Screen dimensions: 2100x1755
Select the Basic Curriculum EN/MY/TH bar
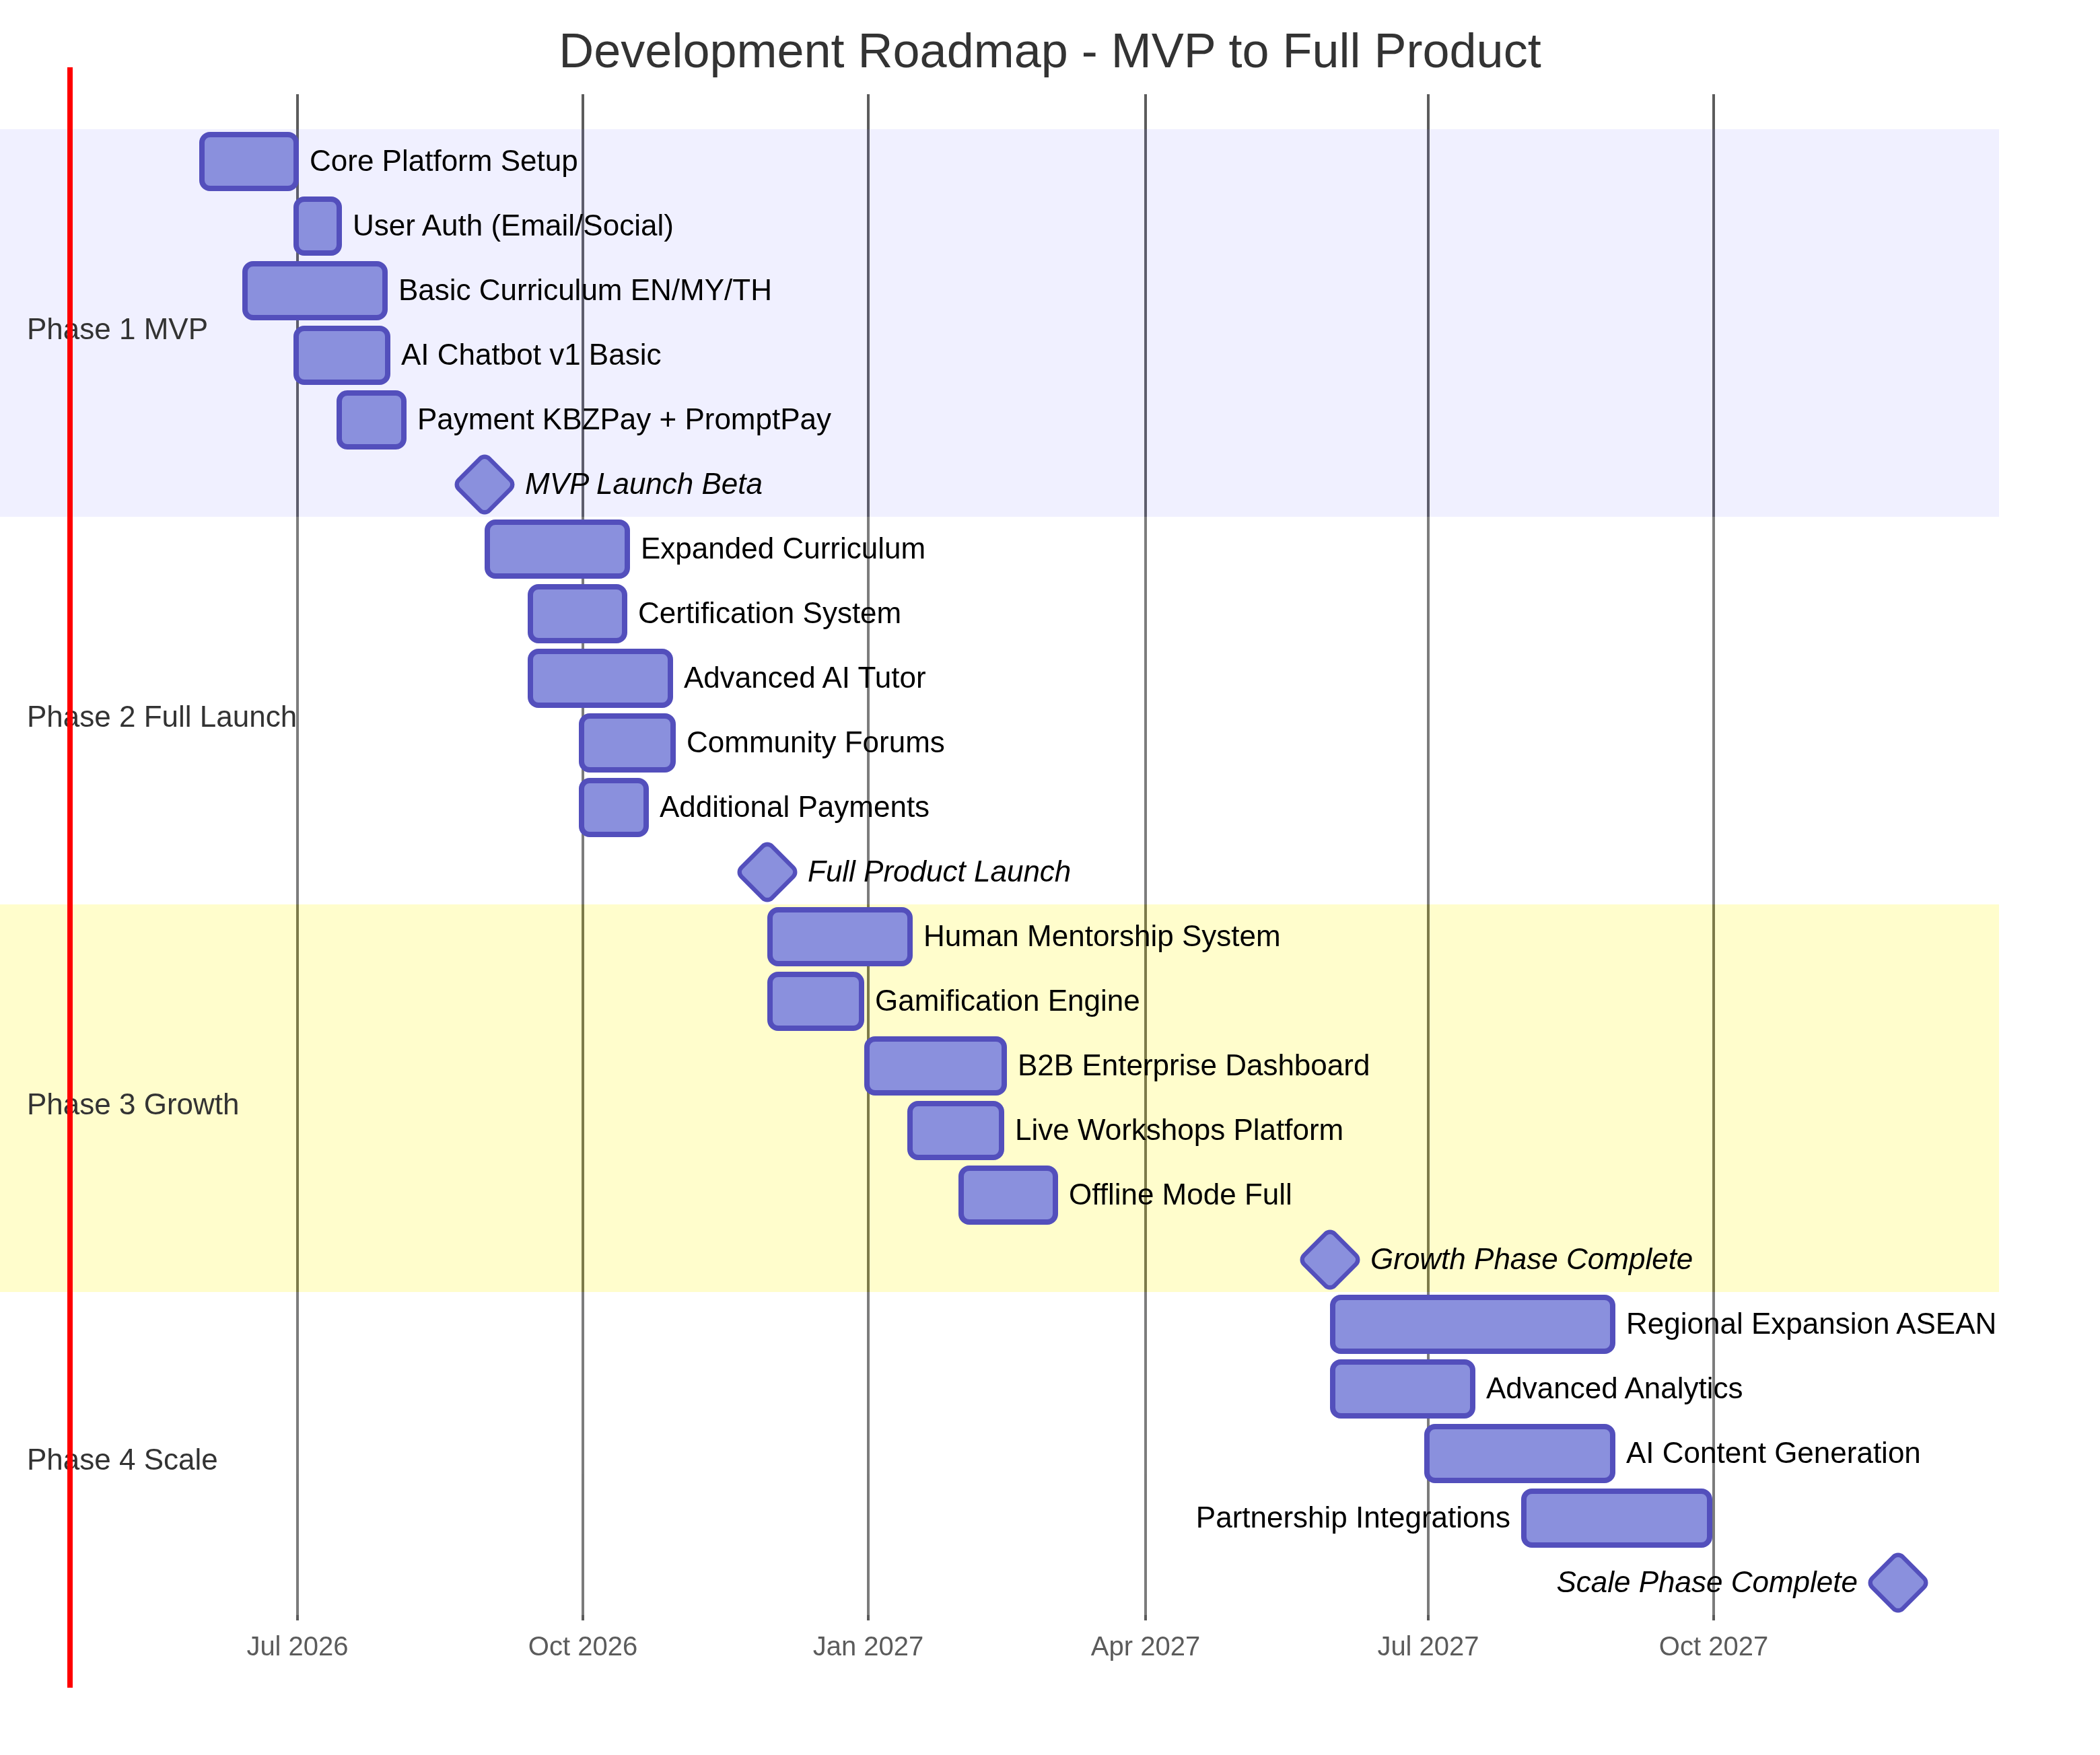click(x=314, y=290)
